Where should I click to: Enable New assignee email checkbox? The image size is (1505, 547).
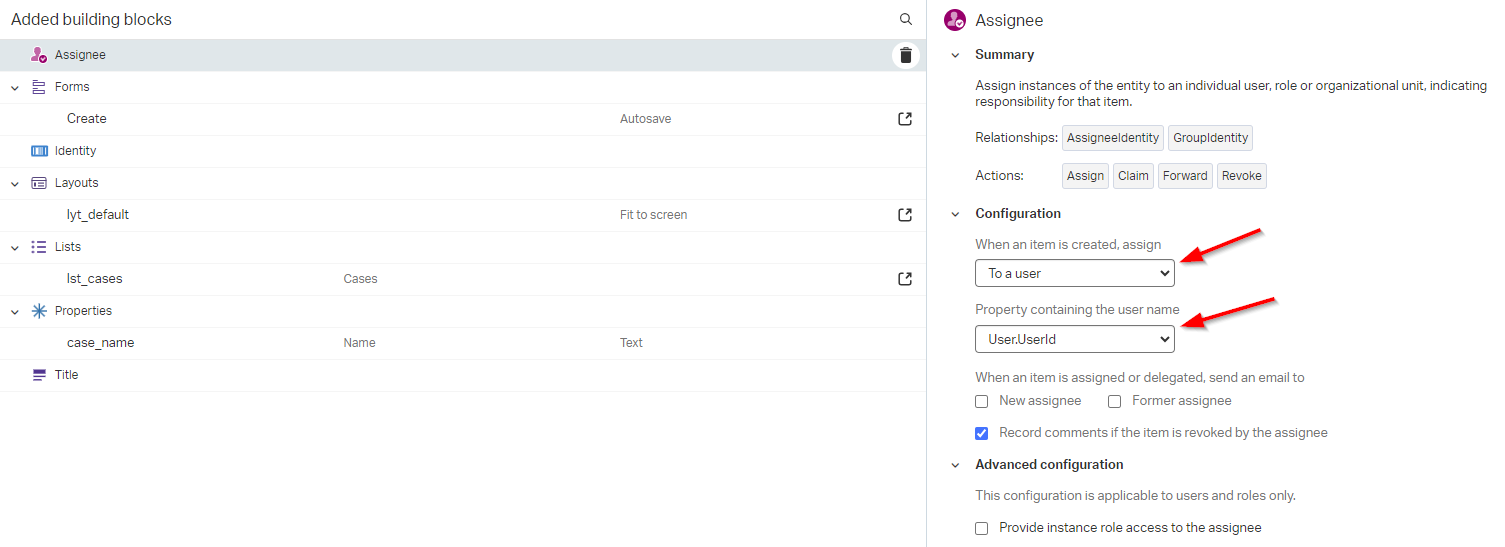tap(982, 401)
